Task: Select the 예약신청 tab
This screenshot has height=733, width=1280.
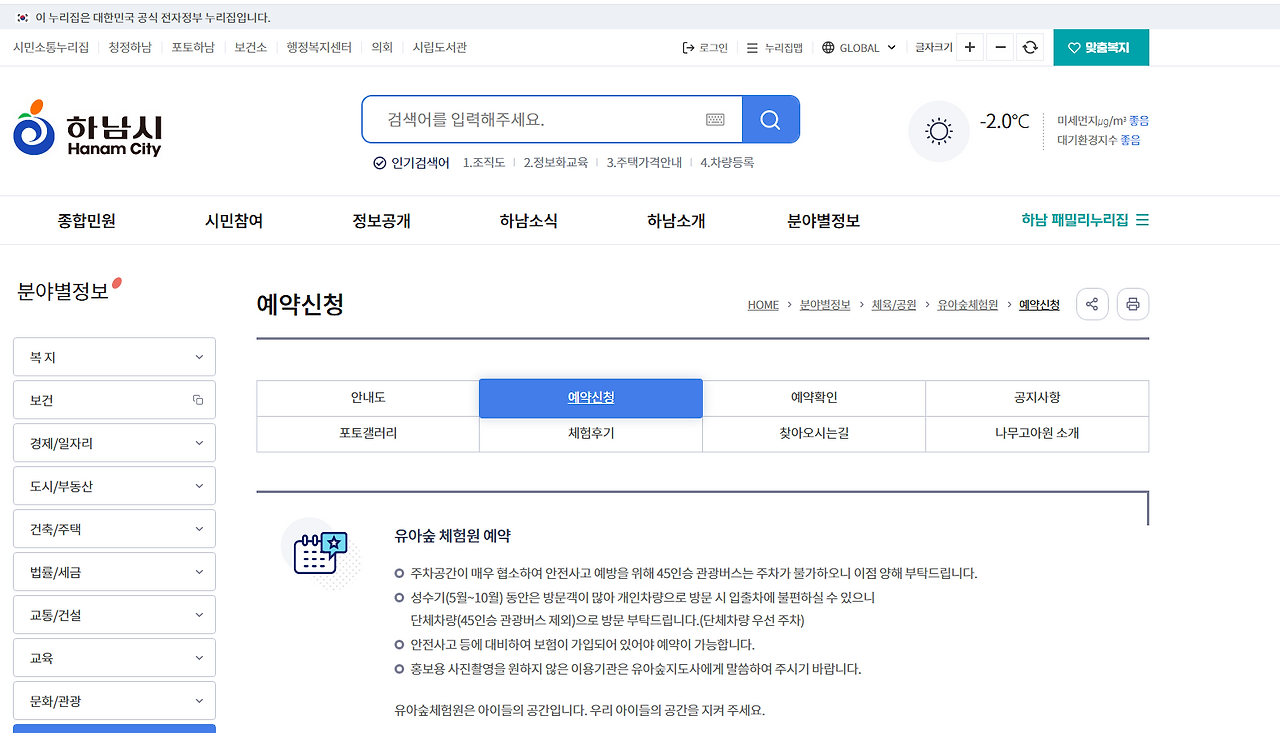Action: click(x=591, y=398)
